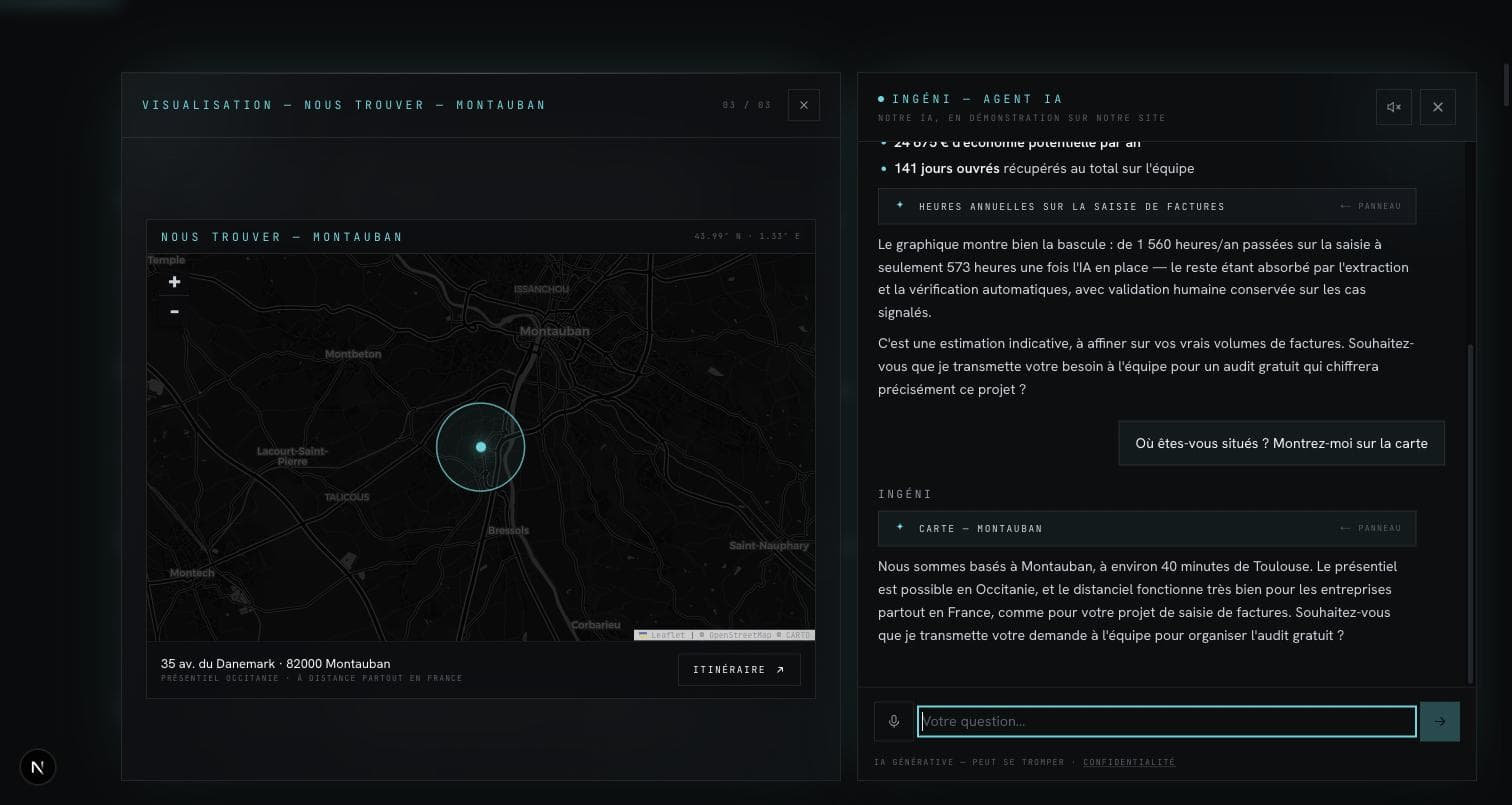The image size is (1512, 805).
Task: Close the Ingéni agent chat panel
Action: coord(1438,107)
